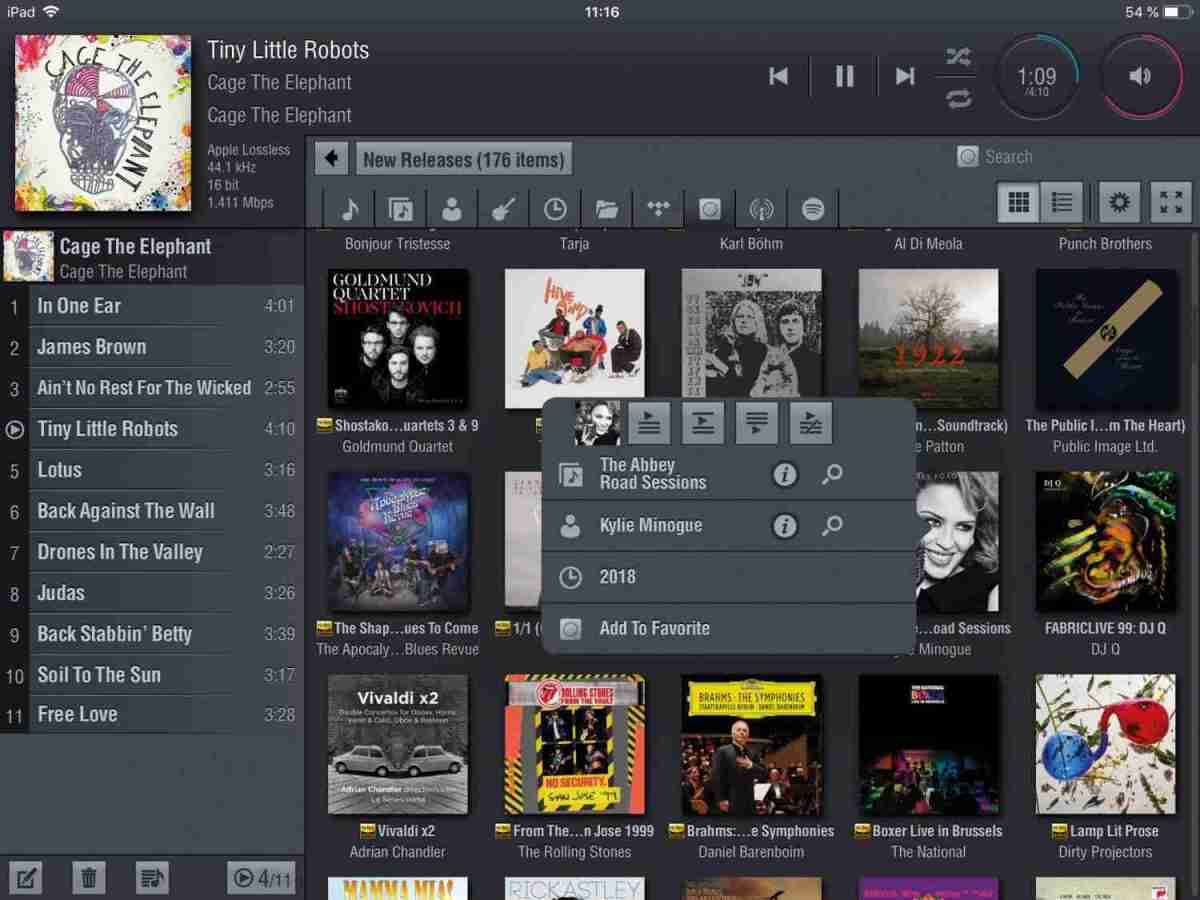This screenshot has width=1200, height=900.
Task: Open the folder browsing tab
Action: (606, 209)
